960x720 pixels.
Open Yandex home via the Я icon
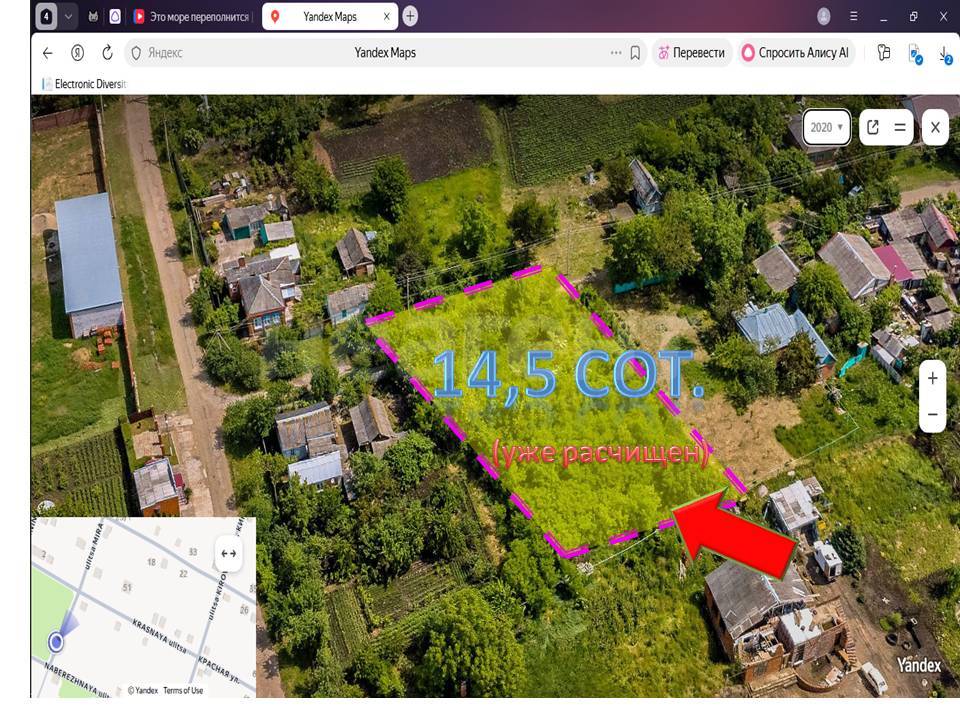(77, 53)
